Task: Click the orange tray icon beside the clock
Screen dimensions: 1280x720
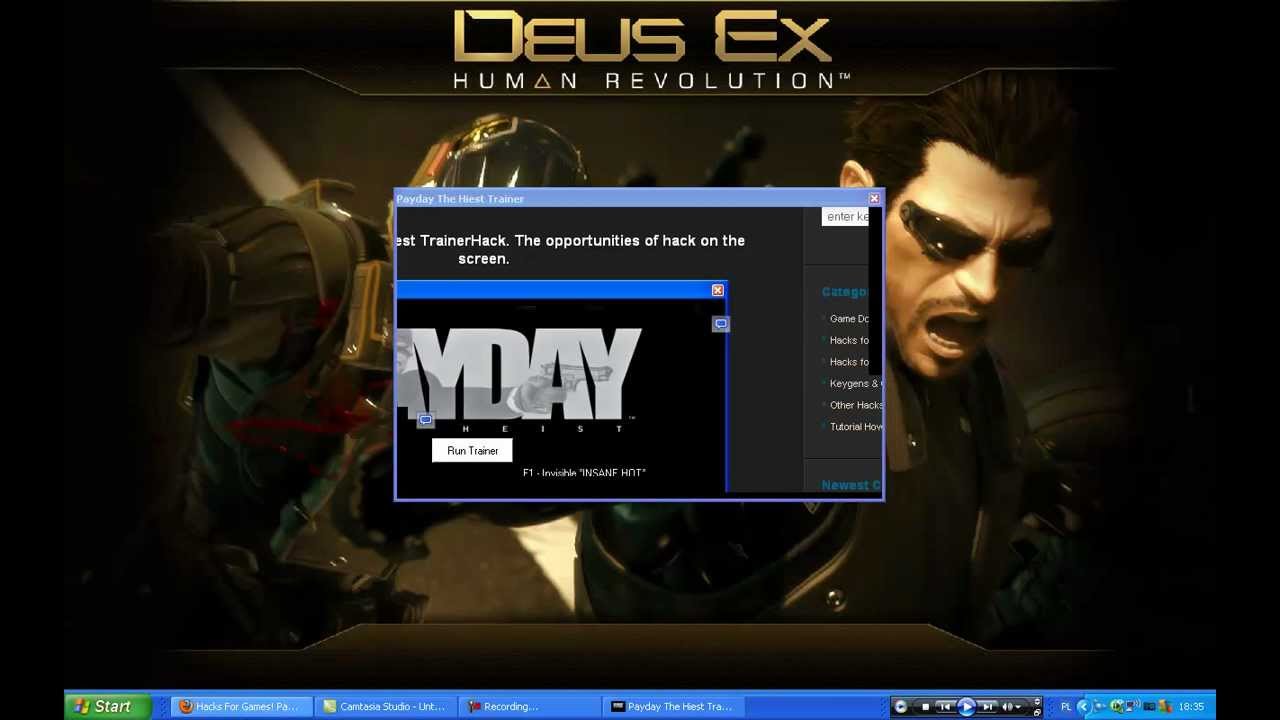Action: [1165, 707]
